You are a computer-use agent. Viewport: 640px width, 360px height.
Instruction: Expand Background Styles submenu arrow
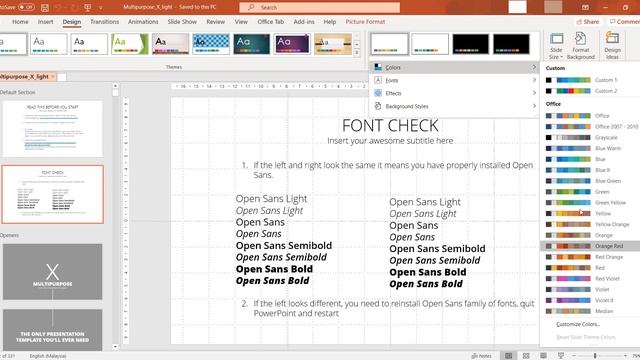coord(534,106)
